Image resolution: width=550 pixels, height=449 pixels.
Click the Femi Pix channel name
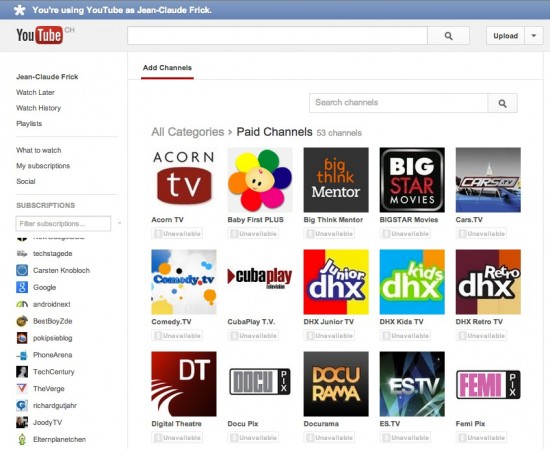tap(470, 424)
